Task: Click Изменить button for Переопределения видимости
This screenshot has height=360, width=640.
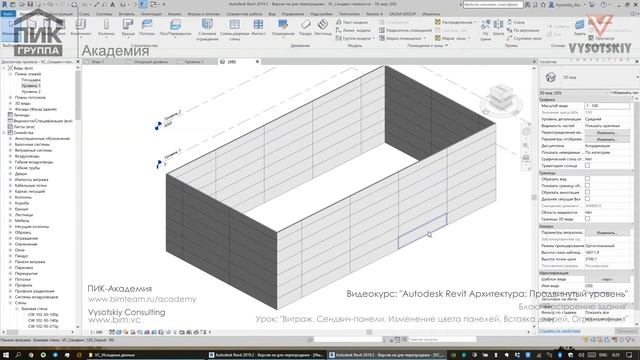Action: [x=607, y=133]
